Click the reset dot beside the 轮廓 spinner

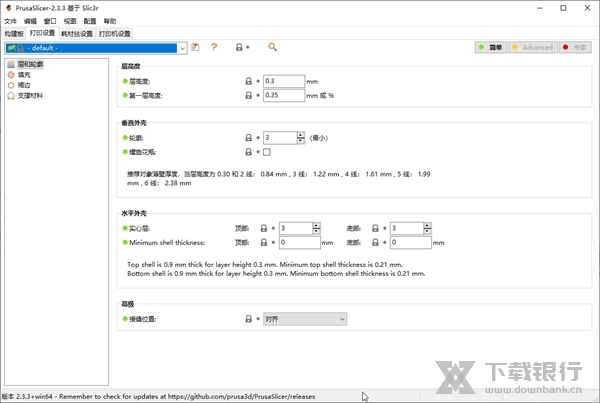[258, 138]
